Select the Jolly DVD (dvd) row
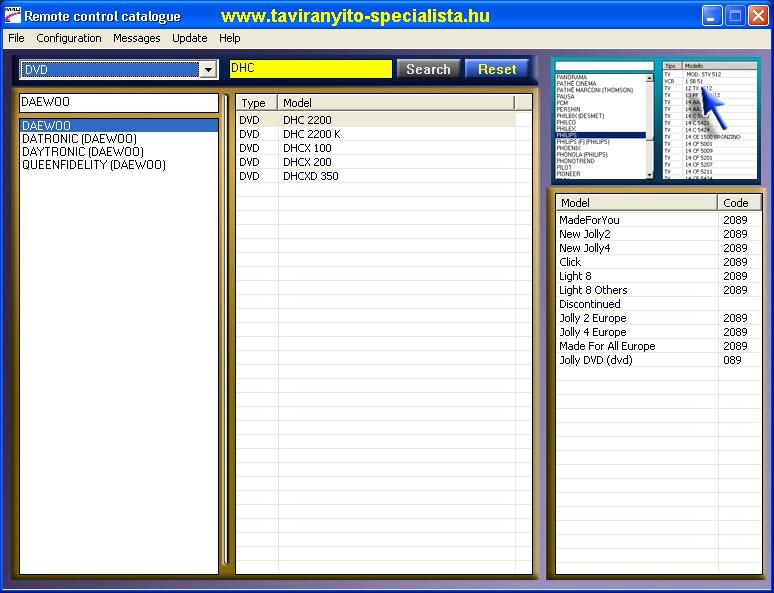The image size is (774, 593). coord(658,360)
